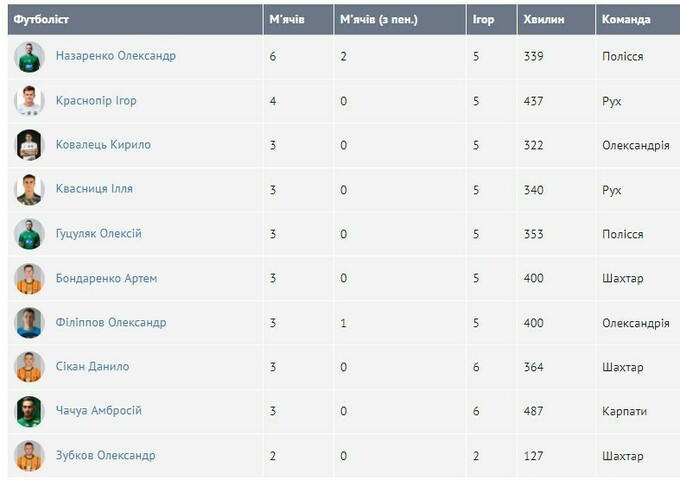The image size is (680, 480).
Task: Sort table by Хвилин column
Action: (541, 20)
